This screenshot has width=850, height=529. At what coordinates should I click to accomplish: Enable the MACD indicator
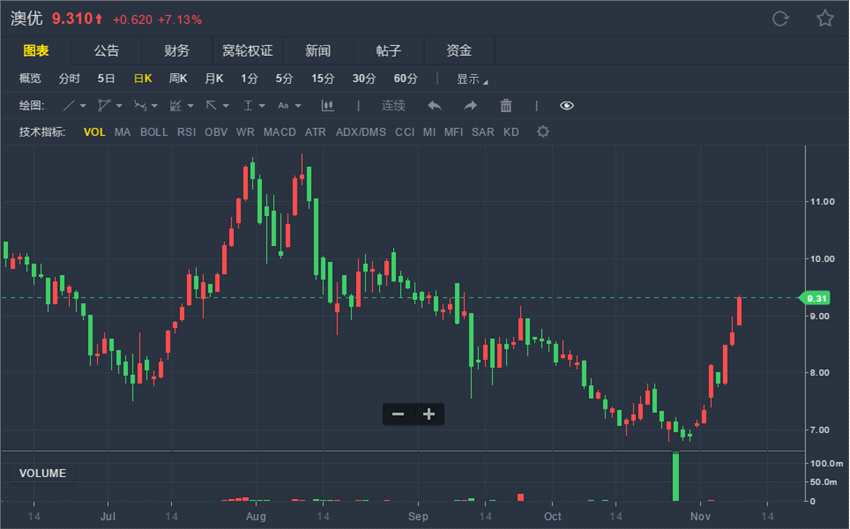click(280, 132)
